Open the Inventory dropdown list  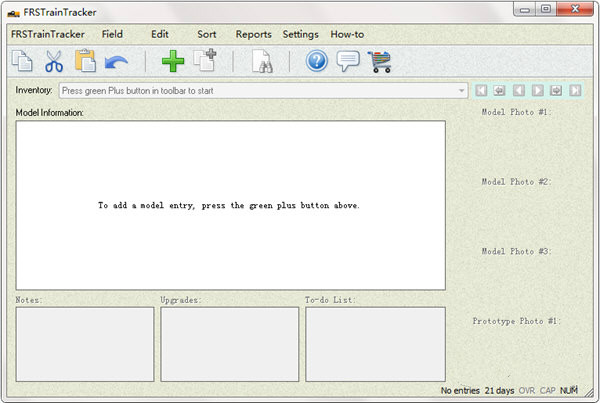[461, 91]
